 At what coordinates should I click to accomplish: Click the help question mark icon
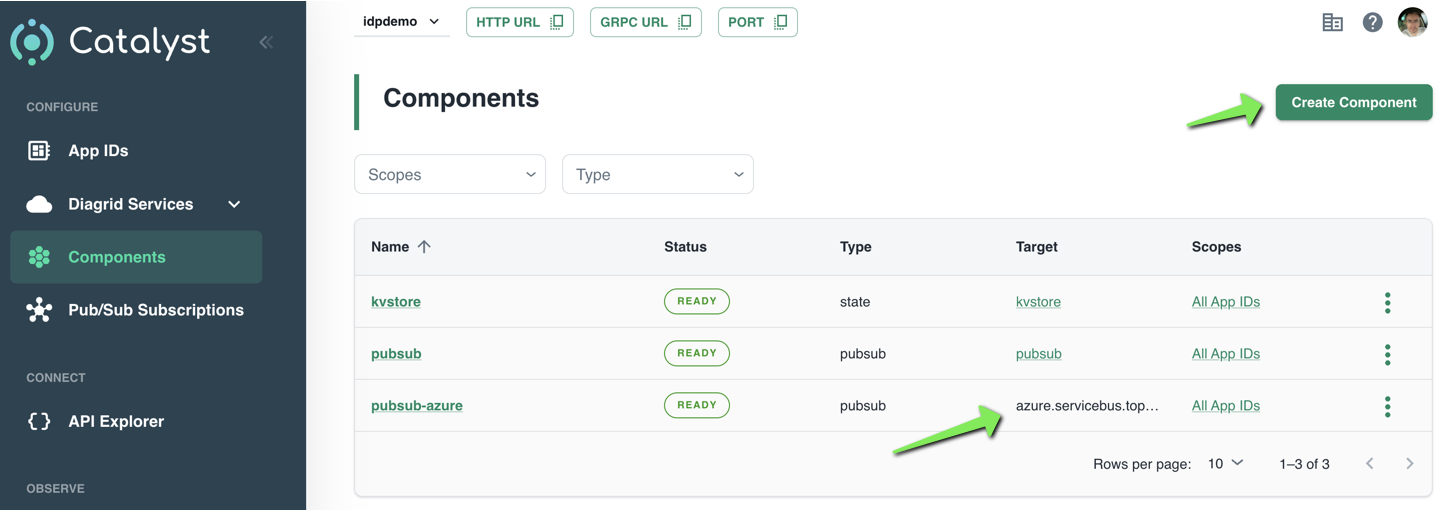[x=1372, y=22]
